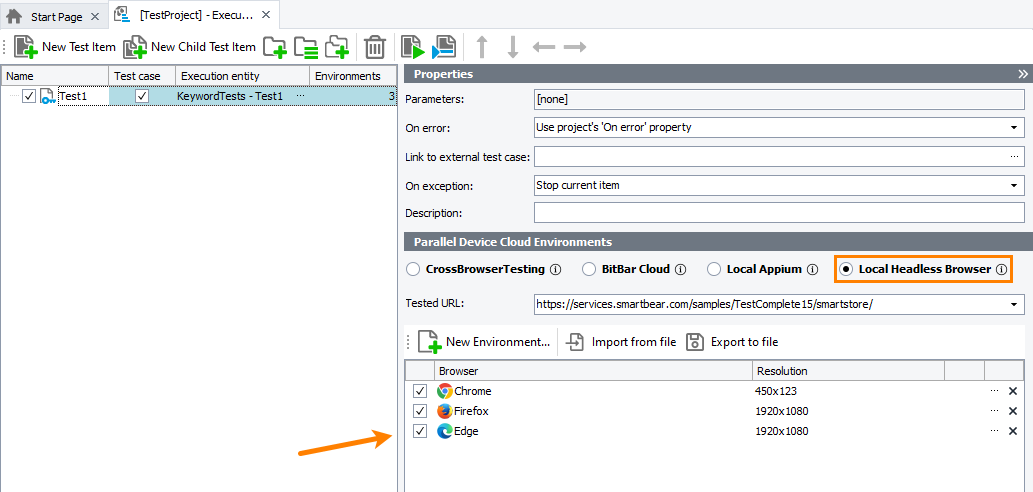Click the New Test Item toolbar button
The height and width of the screenshot is (492, 1033).
tap(65, 47)
